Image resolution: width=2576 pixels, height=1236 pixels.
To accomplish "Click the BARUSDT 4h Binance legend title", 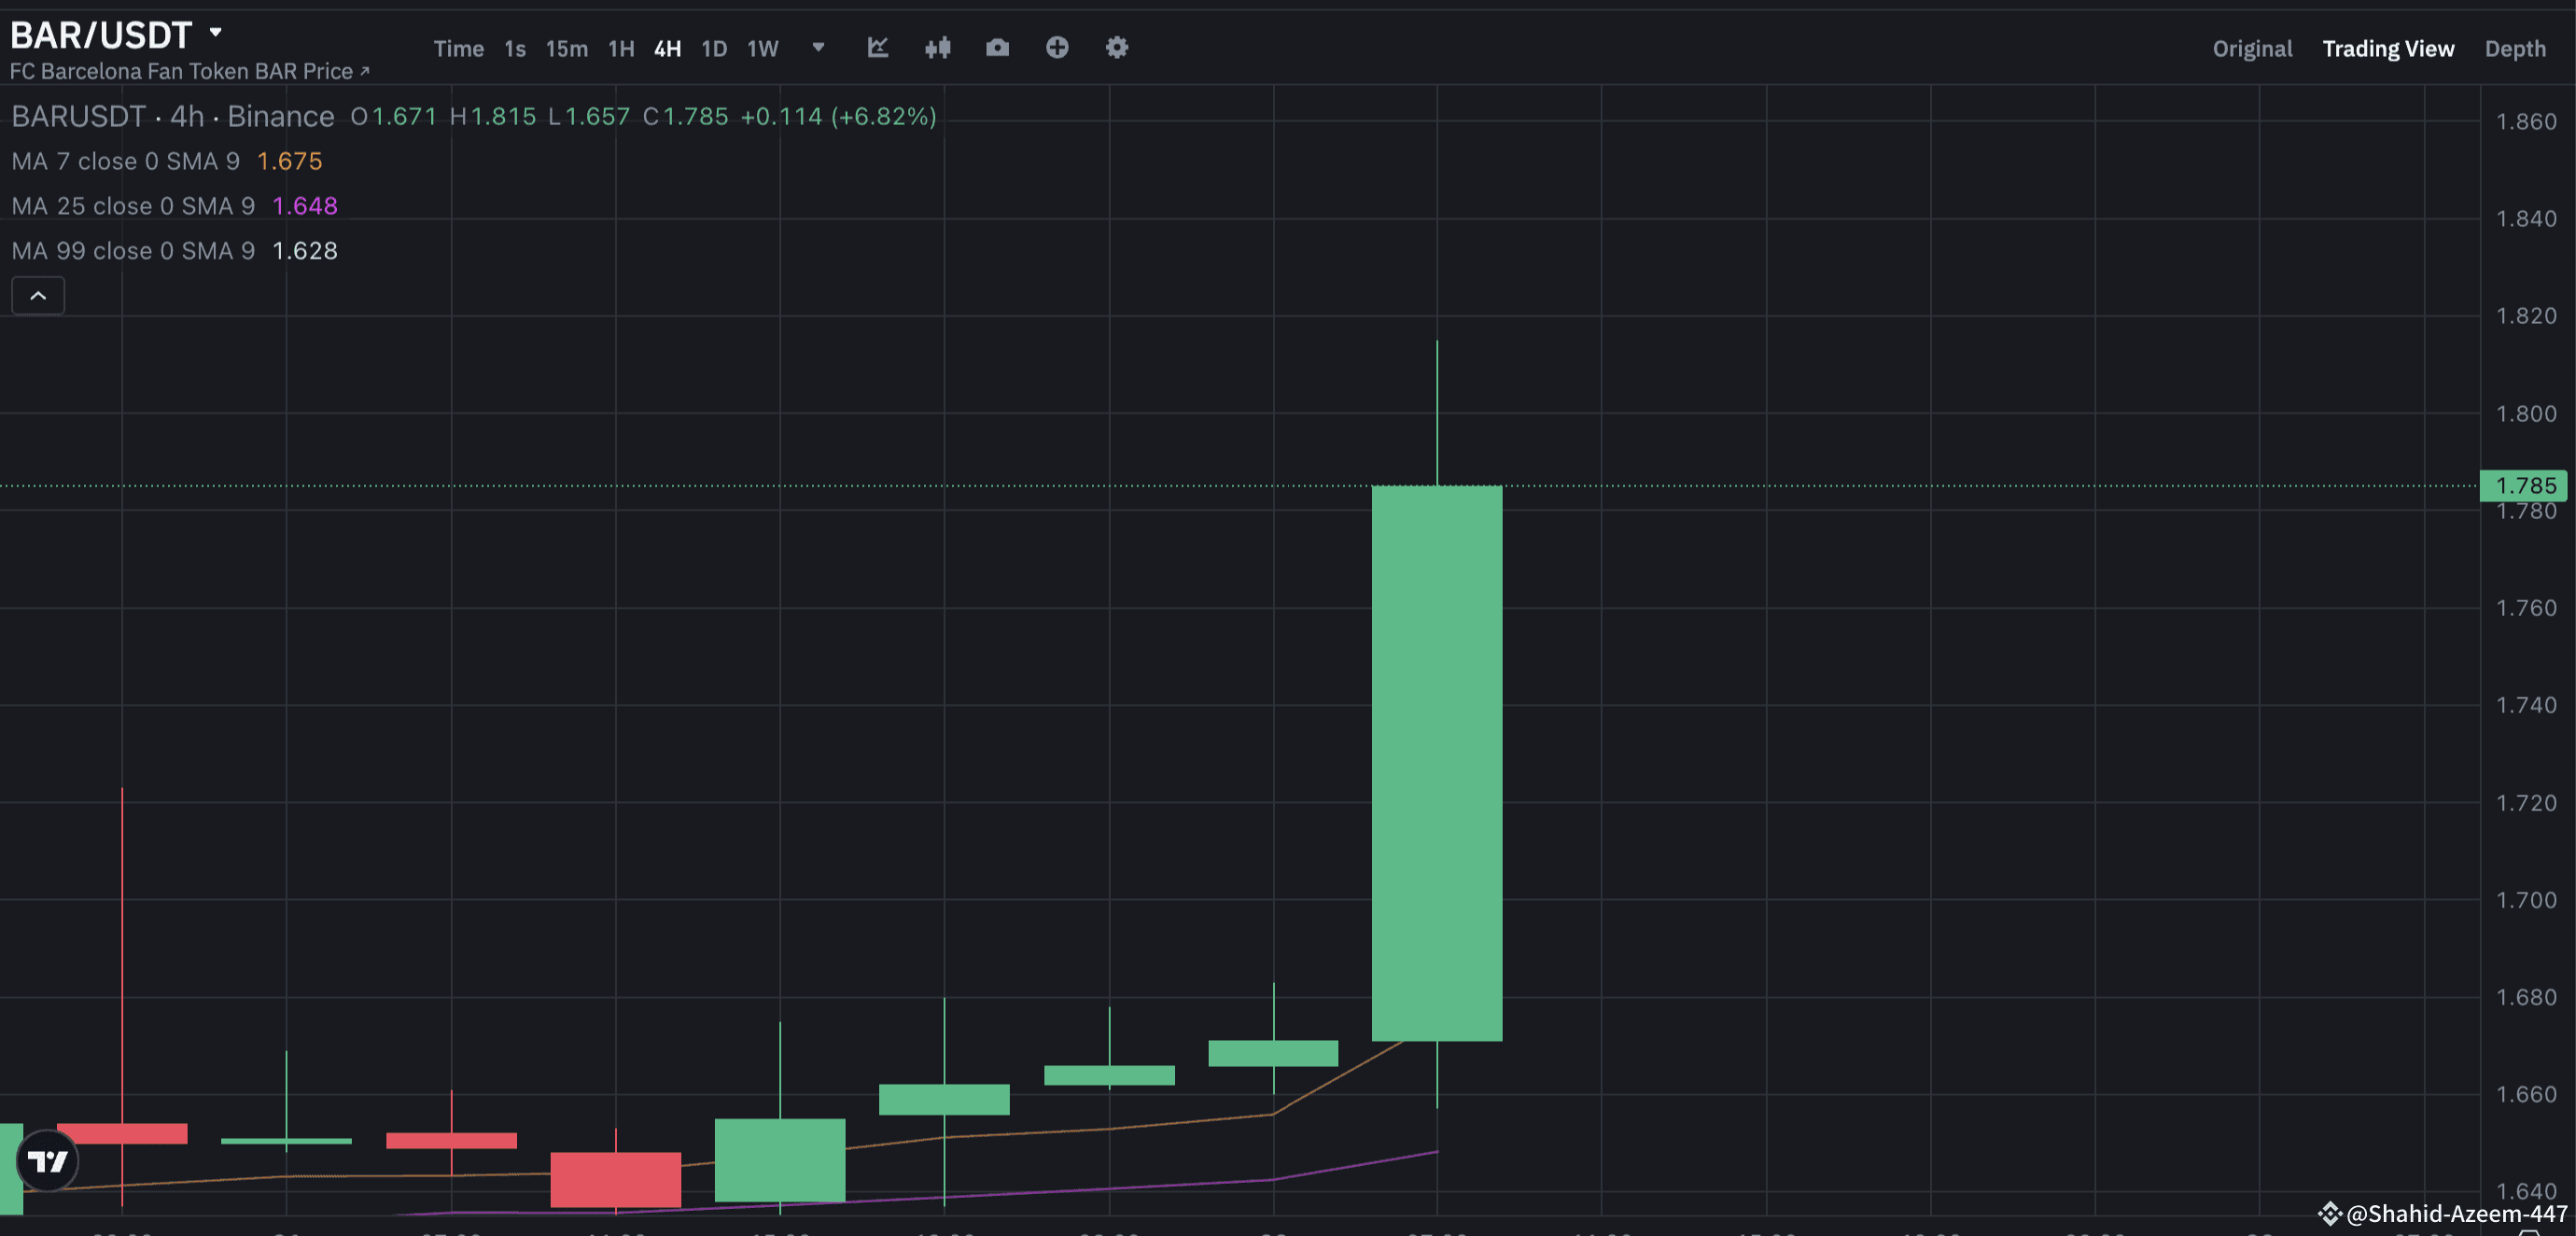I will click(173, 116).
